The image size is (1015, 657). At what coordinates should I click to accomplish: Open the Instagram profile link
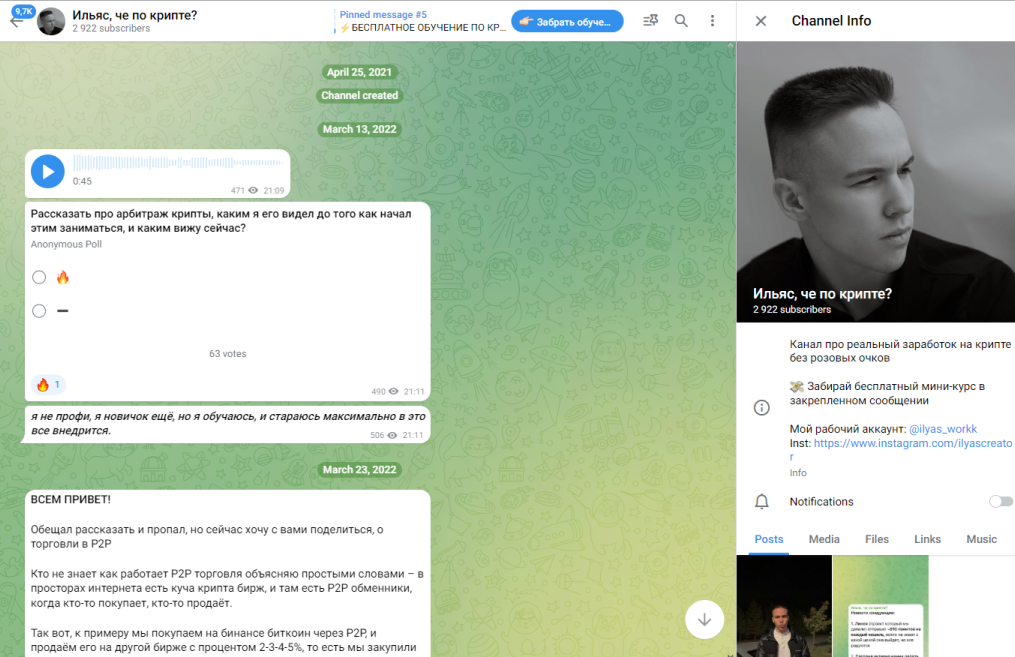click(912, 443)
